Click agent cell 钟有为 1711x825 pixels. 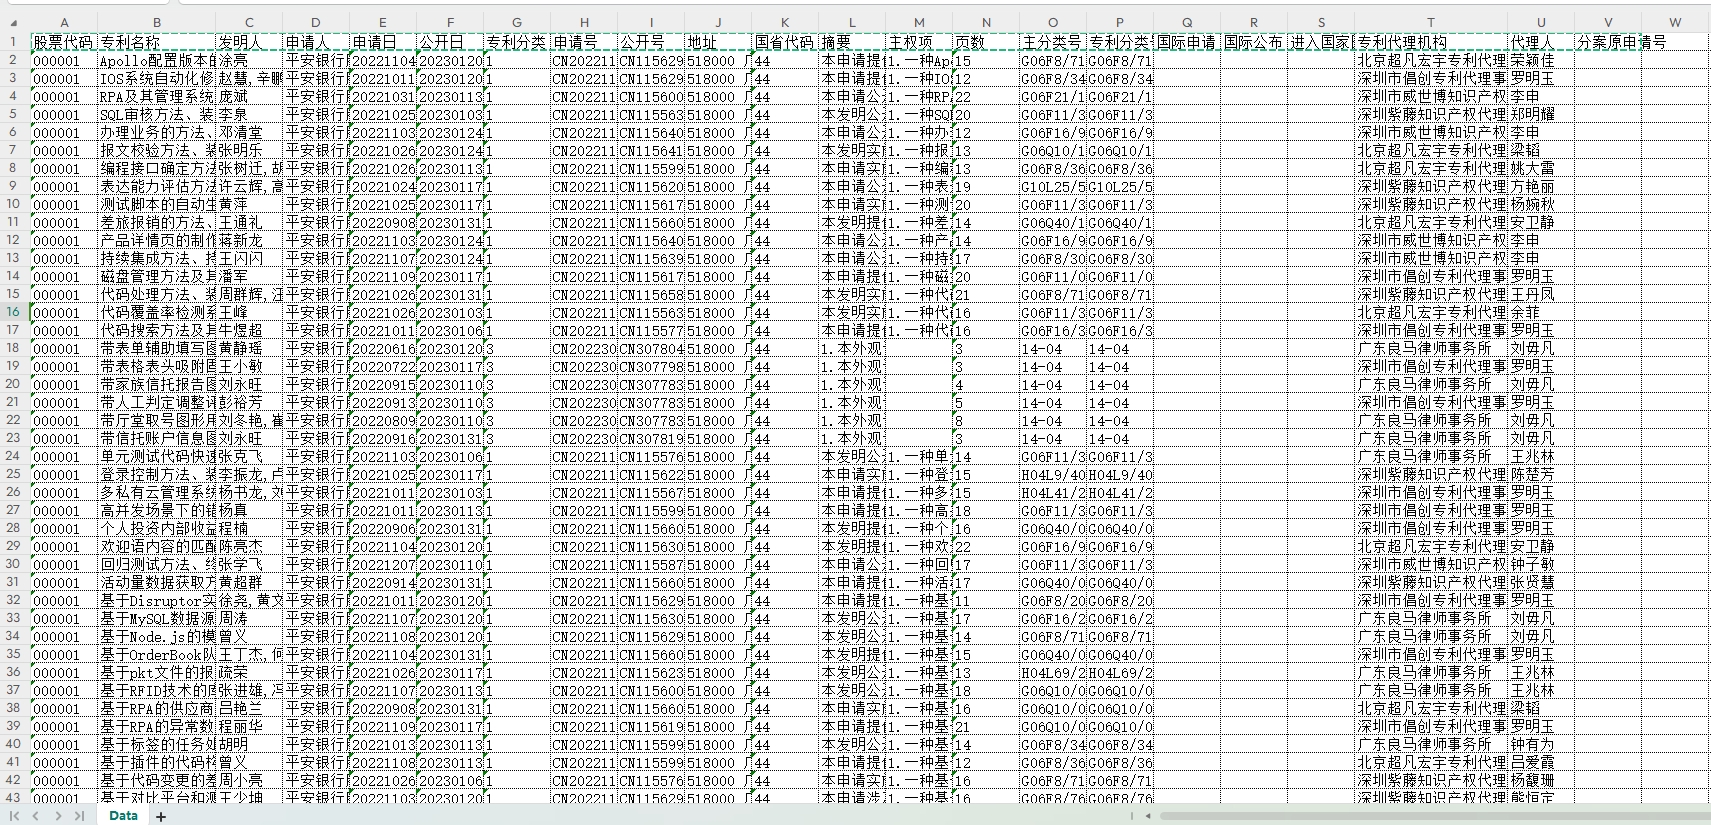coord(1541,744)
